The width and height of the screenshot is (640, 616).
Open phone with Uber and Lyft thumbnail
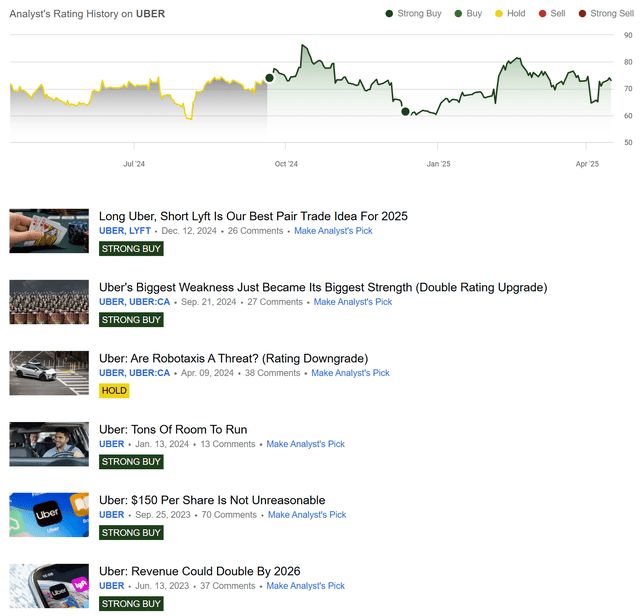click(49, 586)
